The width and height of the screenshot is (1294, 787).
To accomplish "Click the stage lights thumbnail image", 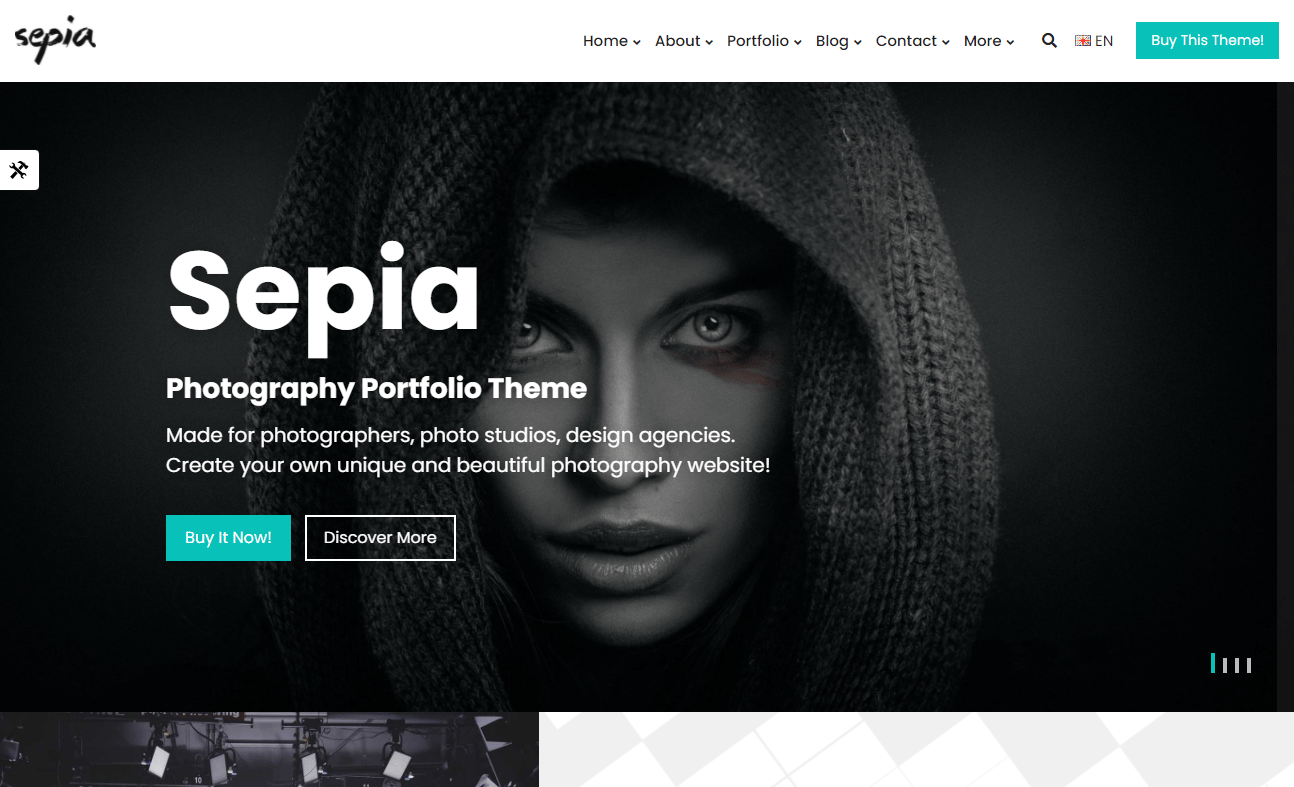I will [x=269, y=749].
